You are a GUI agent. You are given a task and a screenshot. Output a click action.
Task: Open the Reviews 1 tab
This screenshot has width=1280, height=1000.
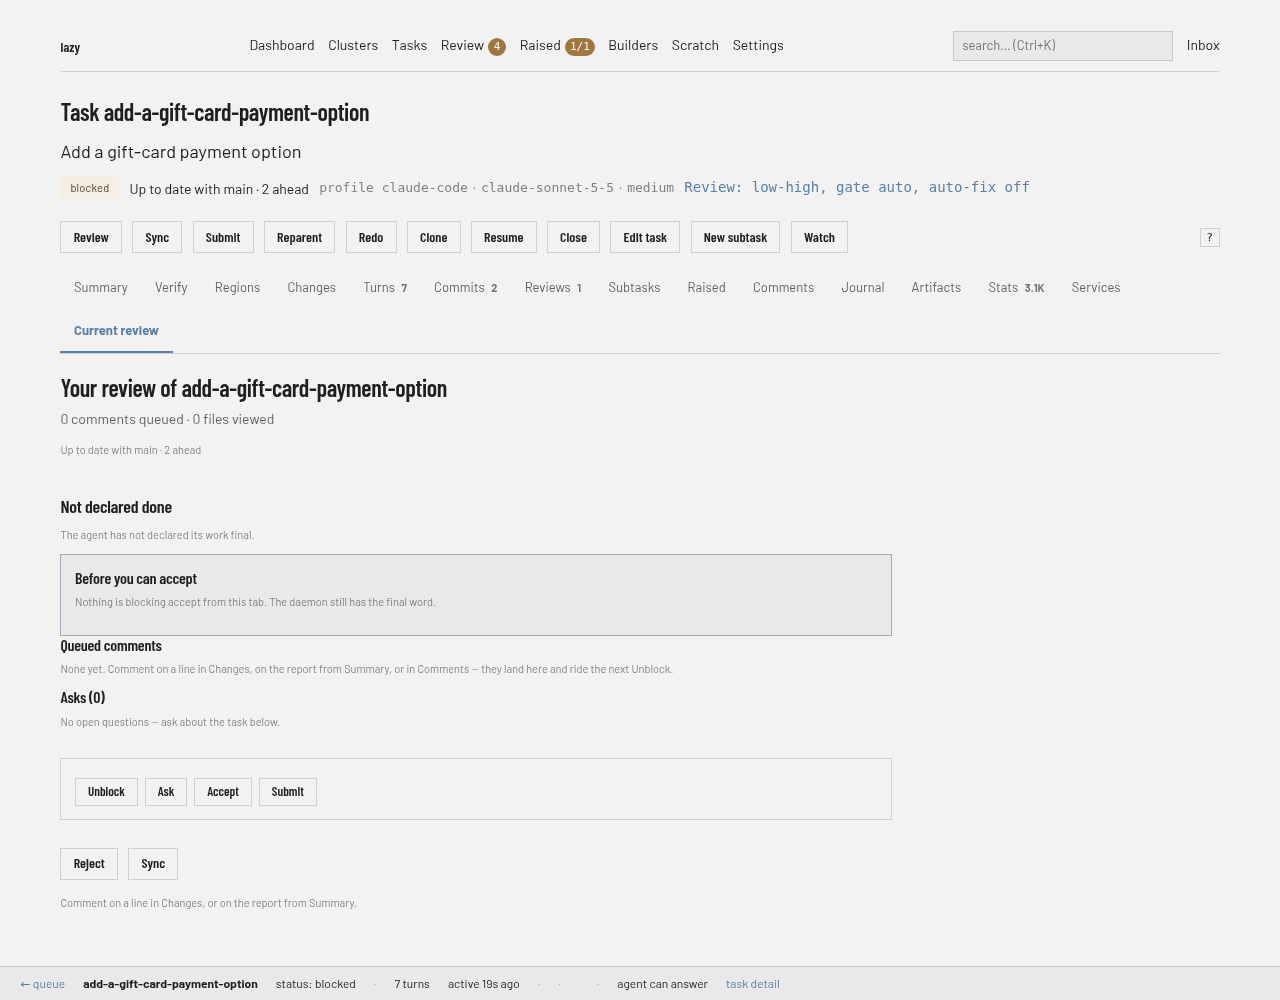(553, 288)
